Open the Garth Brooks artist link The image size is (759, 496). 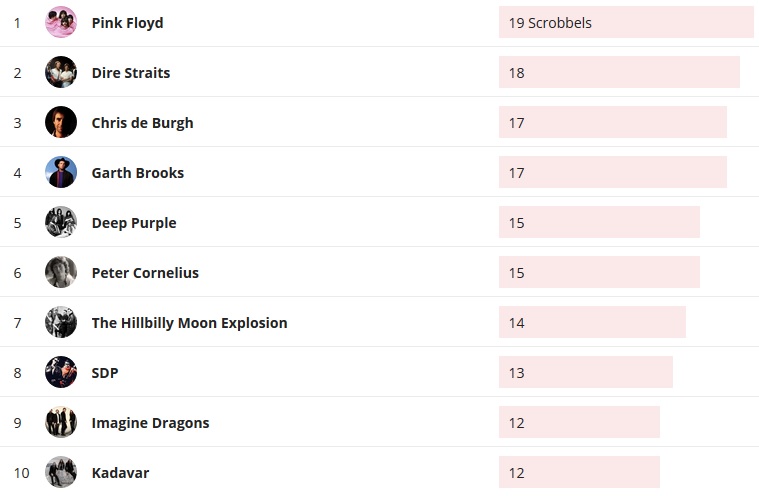point(137,172)
